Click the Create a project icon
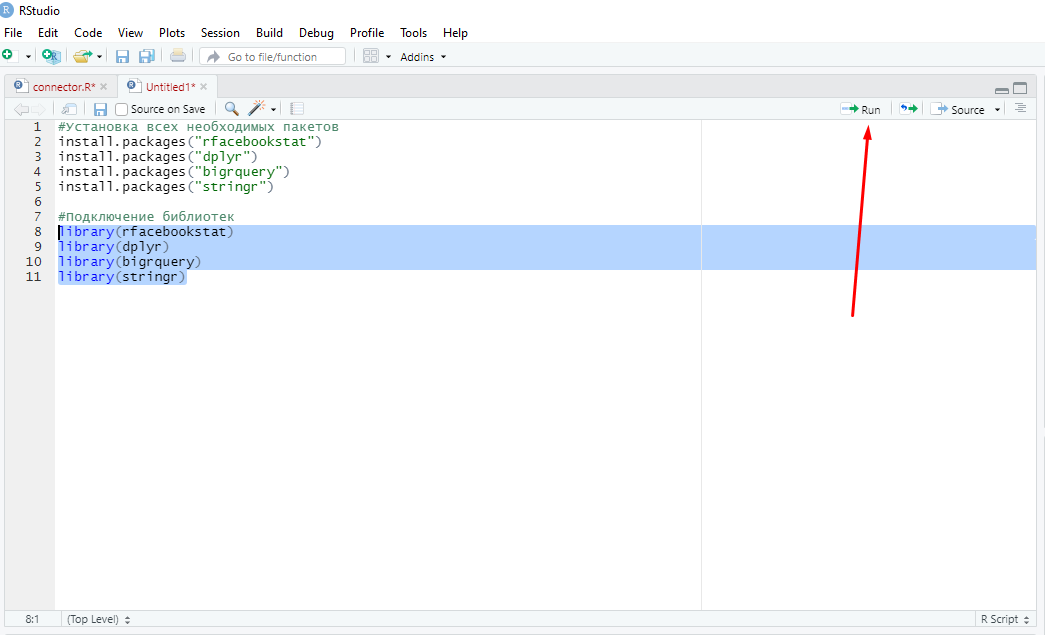 [51, 56]
